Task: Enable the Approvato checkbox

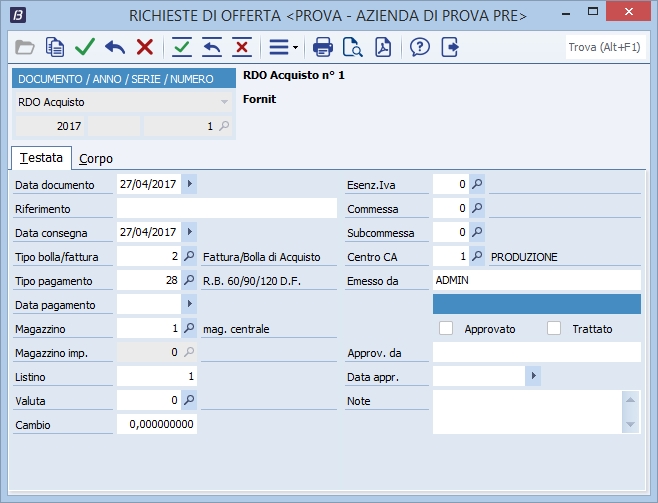Action: pyautogui.click(x=446, y=329)
